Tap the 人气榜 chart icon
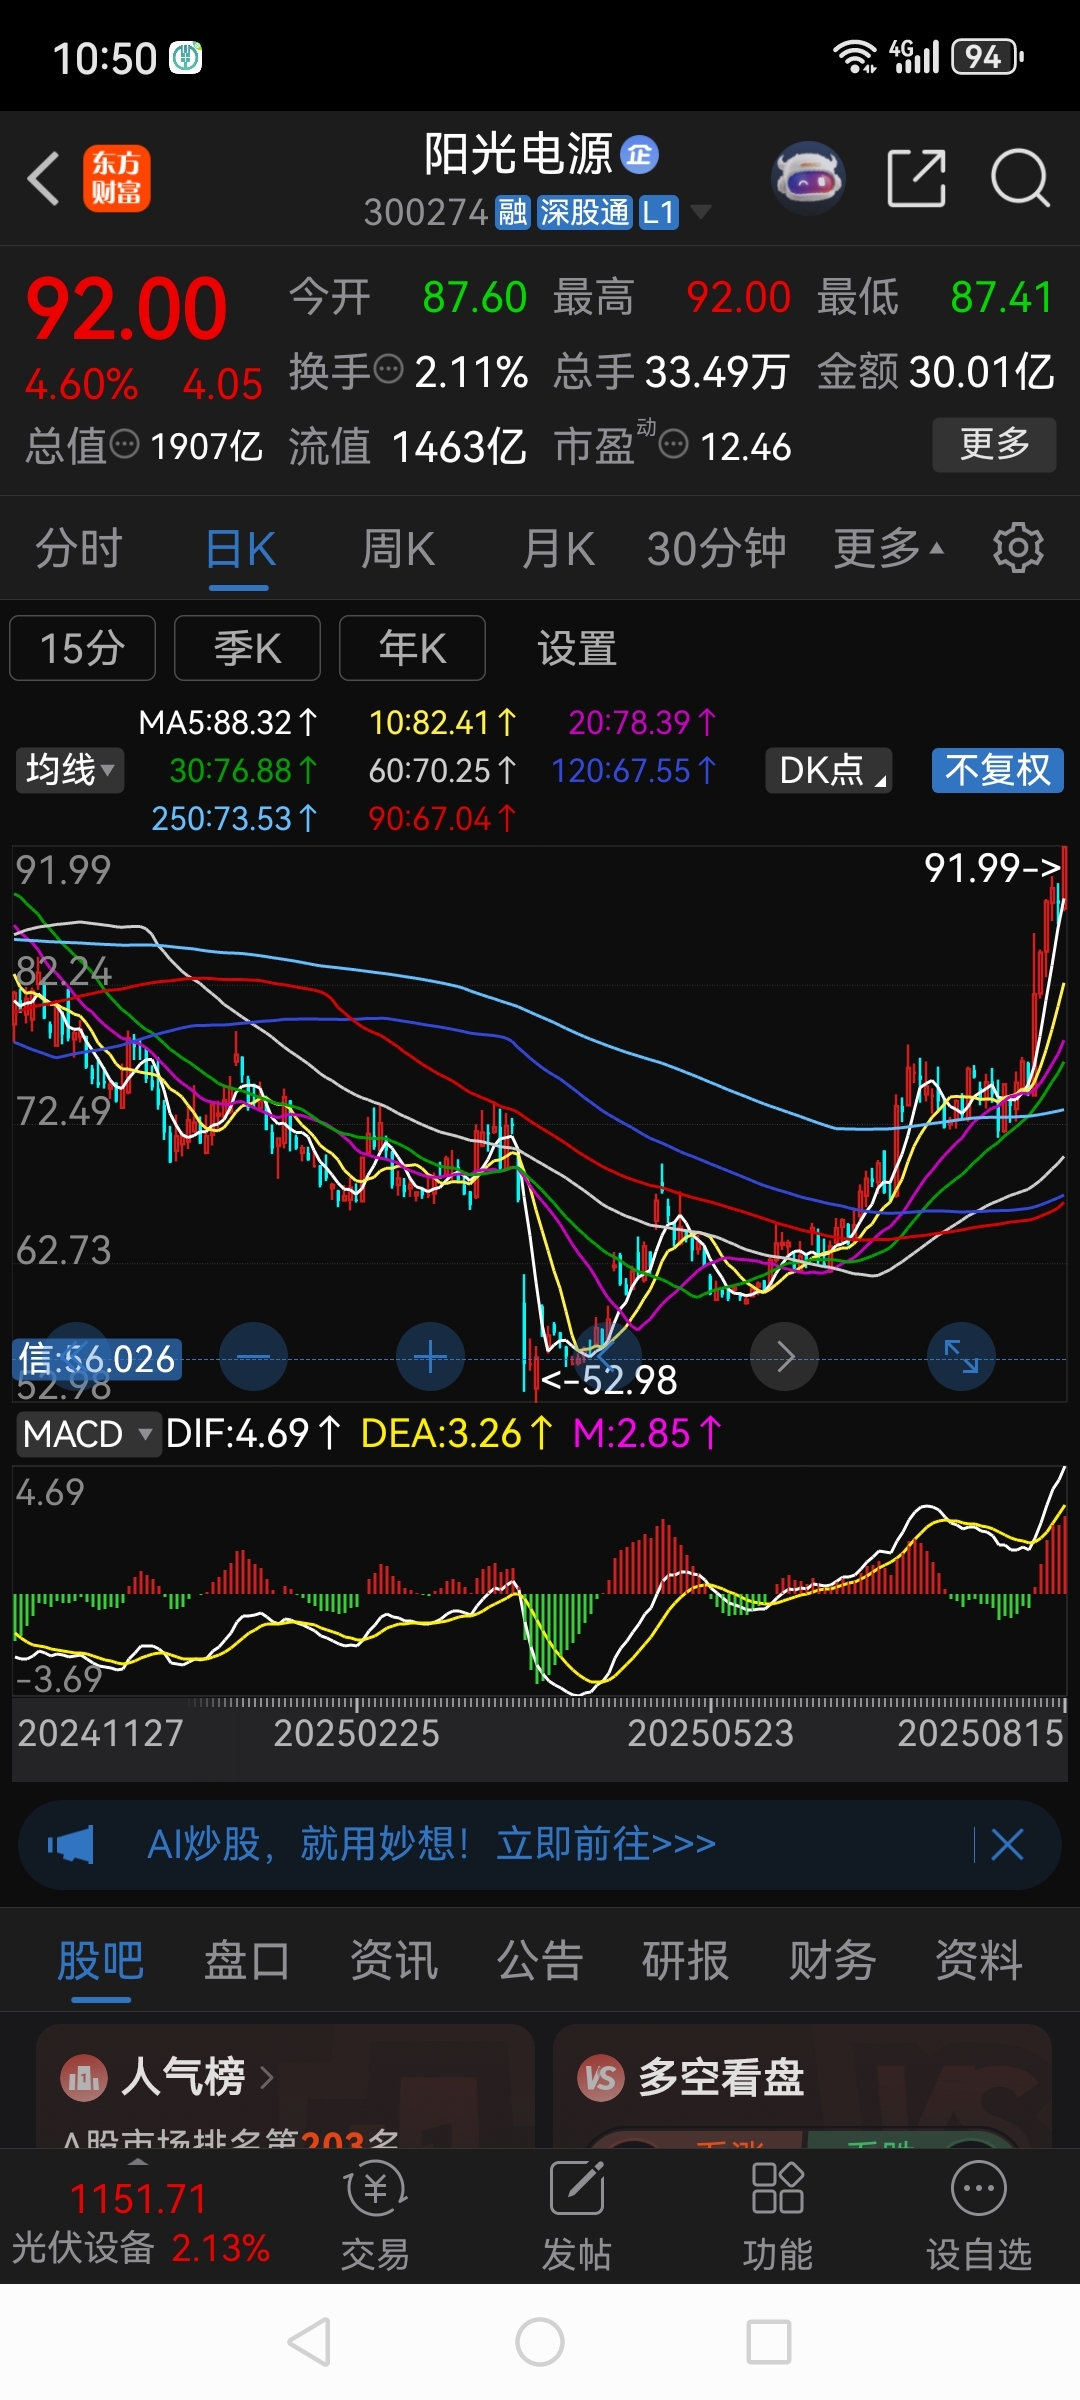Viewport: 1080px width, 2400px height. [x=84, y=2079]
